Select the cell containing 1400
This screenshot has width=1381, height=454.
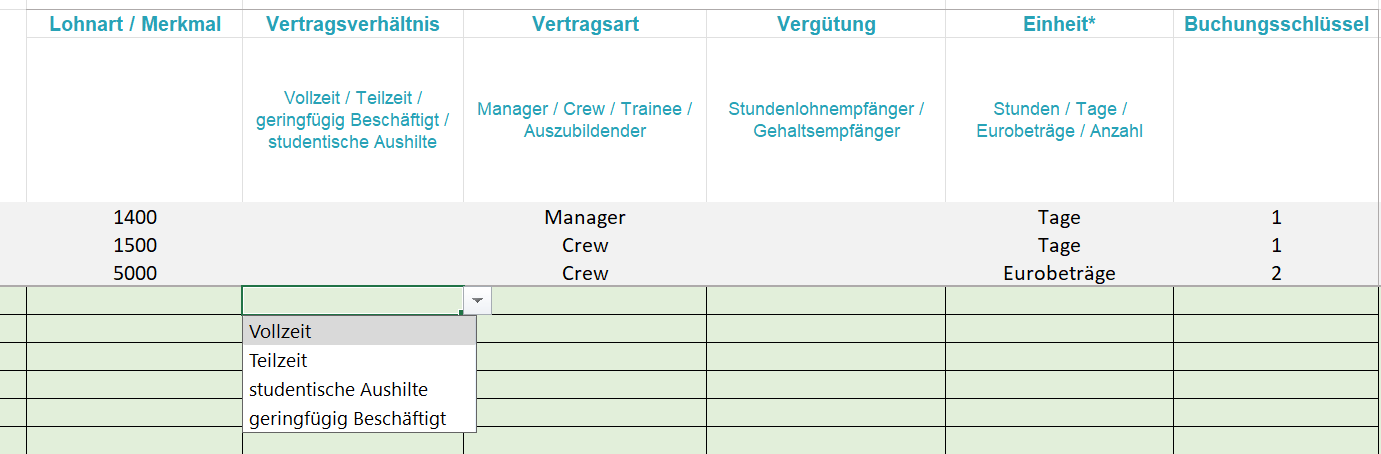[x=135, y=217]
